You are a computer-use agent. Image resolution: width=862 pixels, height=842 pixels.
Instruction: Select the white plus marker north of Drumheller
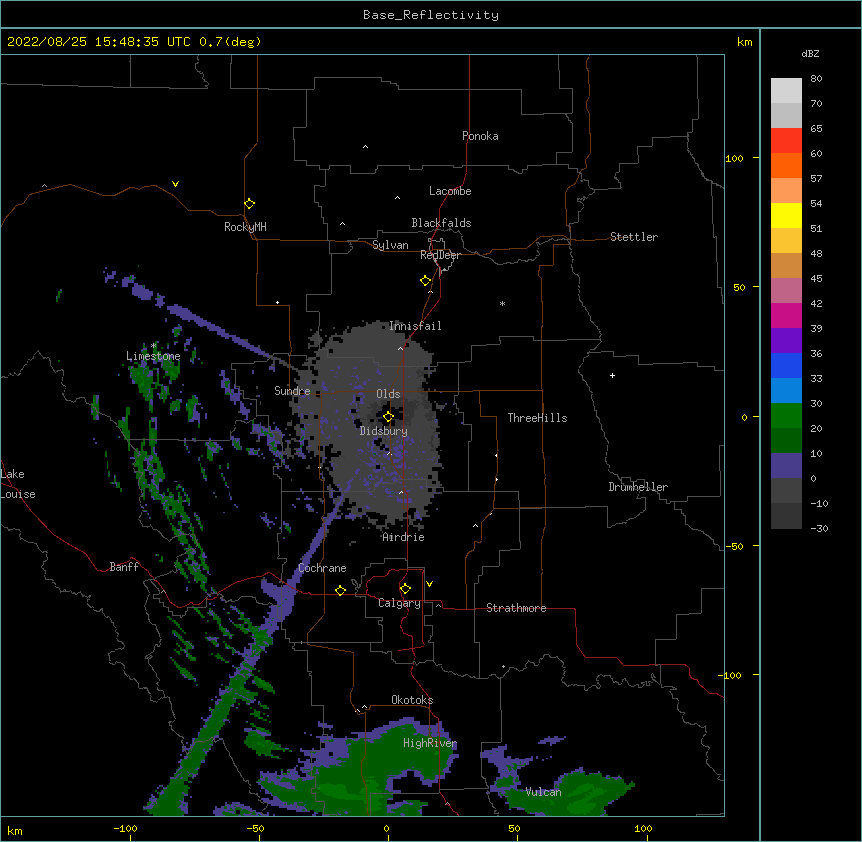[x=612, y=375]
